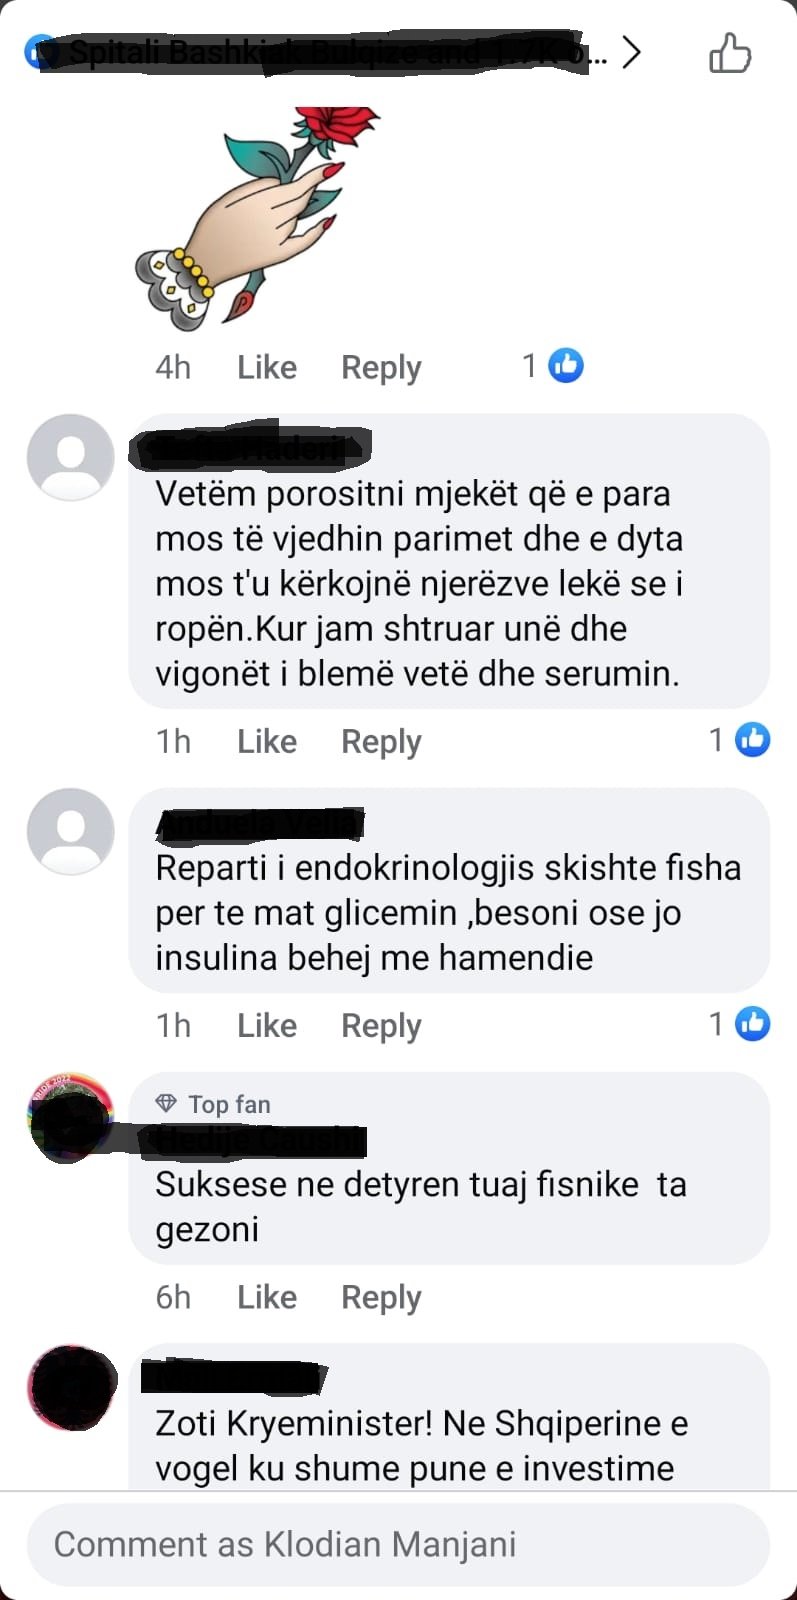This screenshot has width=797, height=1600.
Task: Reply to the rose sticker comment
Action: point(381,367)
